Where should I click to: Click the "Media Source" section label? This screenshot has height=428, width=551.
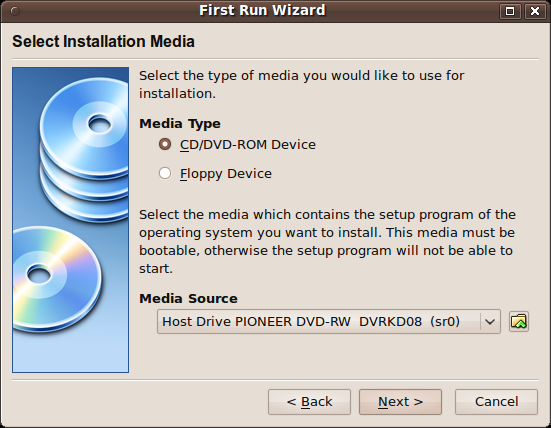(188, 298)
